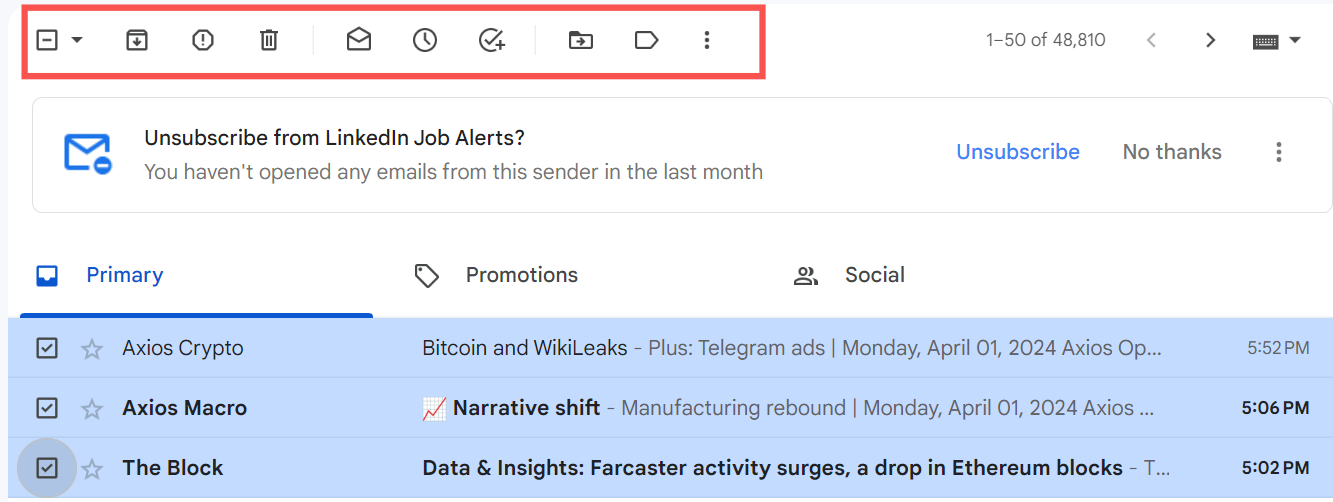This screenshot has width=1333, height=502.
Task: Uncheck the Axios Macro email checkbox
Action: tap(47, 408)
